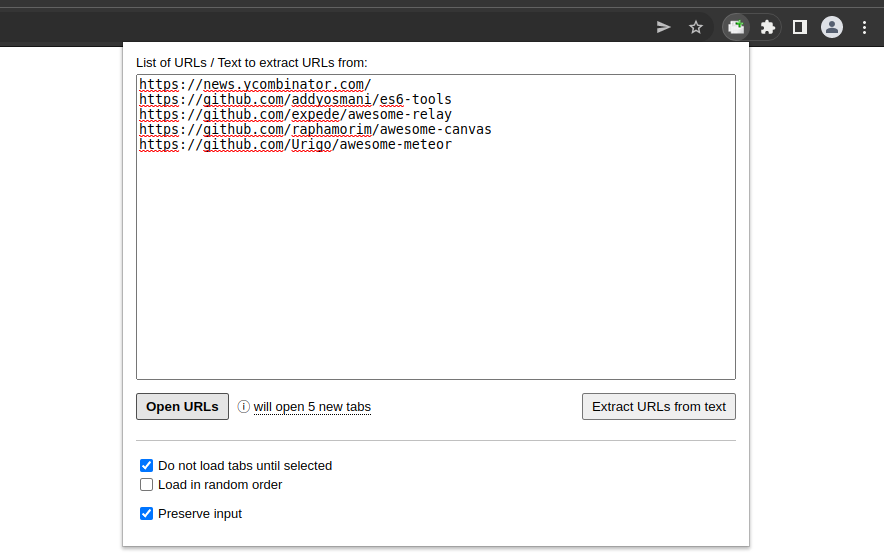
Task: Click the awesome-canvas URL line
Action: coord(315,130)
